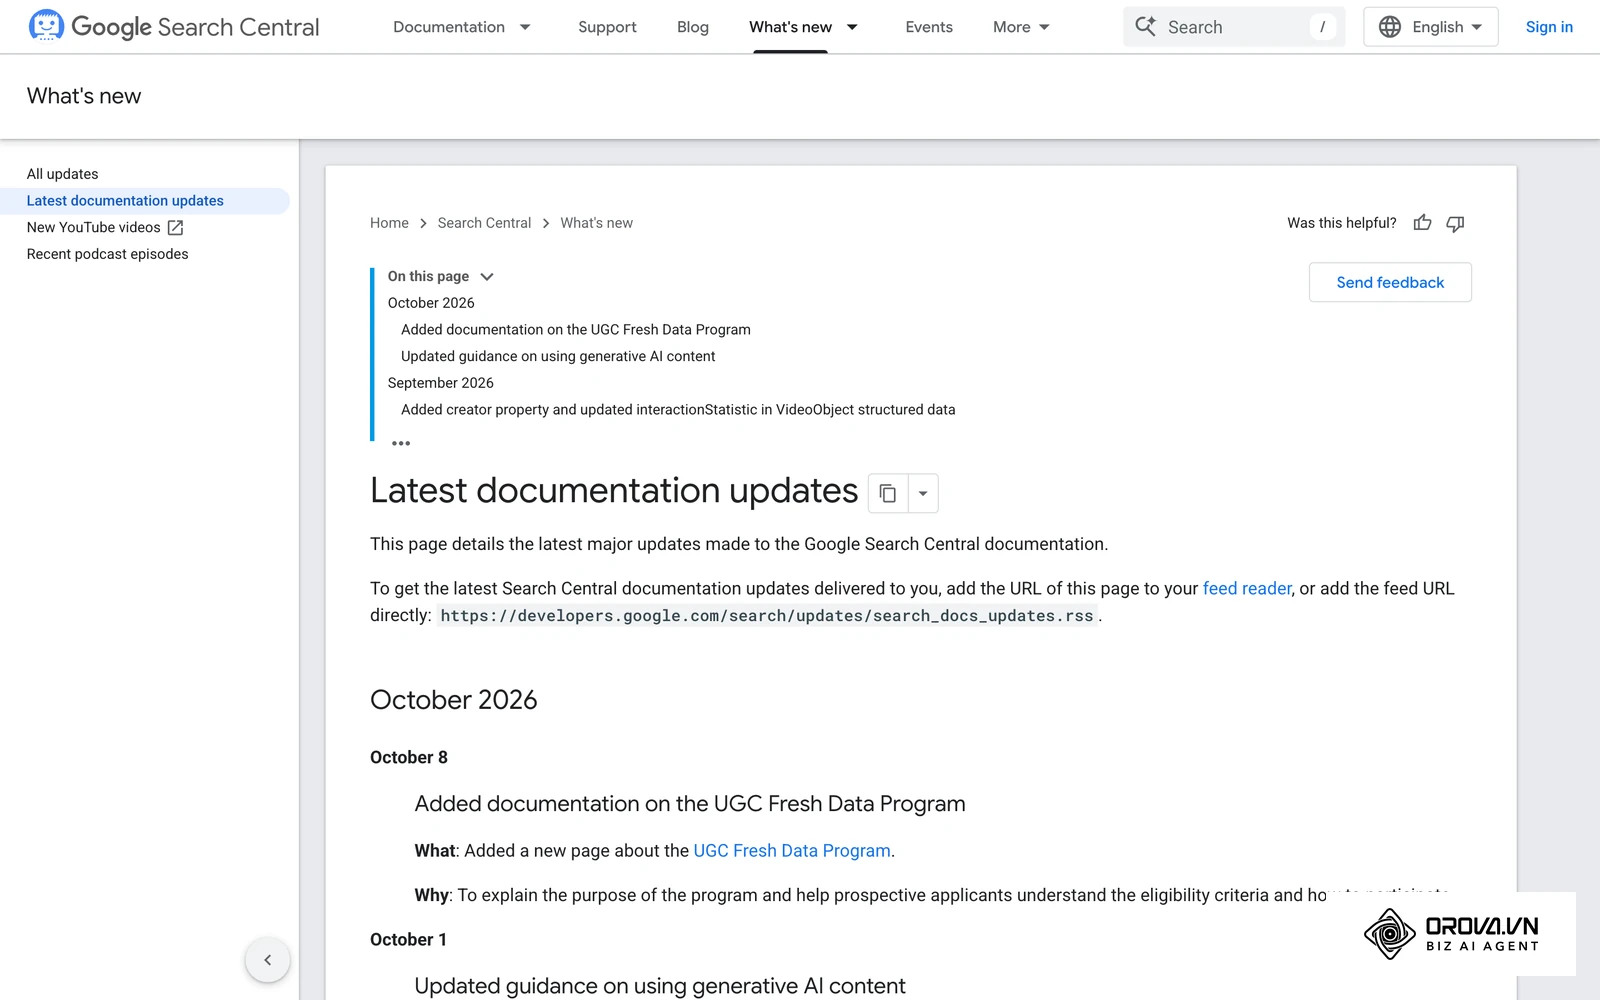This screenshot has width=1600, height=1000.
Task: Open the More dropdown menu
Action: pyautogui.click(x=1021, y=27)
